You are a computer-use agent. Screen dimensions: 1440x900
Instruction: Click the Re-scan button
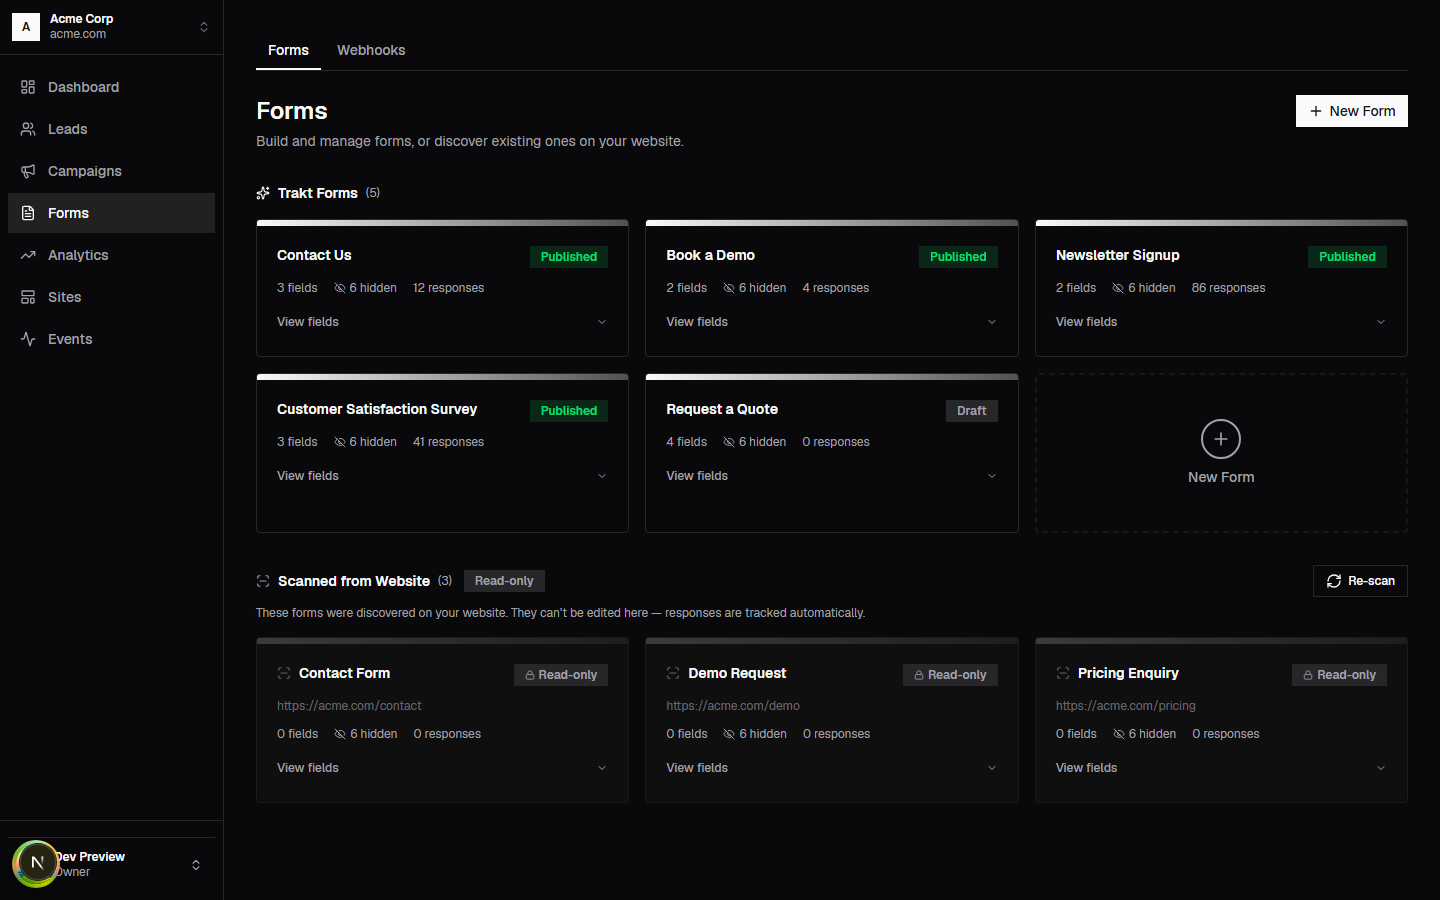pos(1360,581)
